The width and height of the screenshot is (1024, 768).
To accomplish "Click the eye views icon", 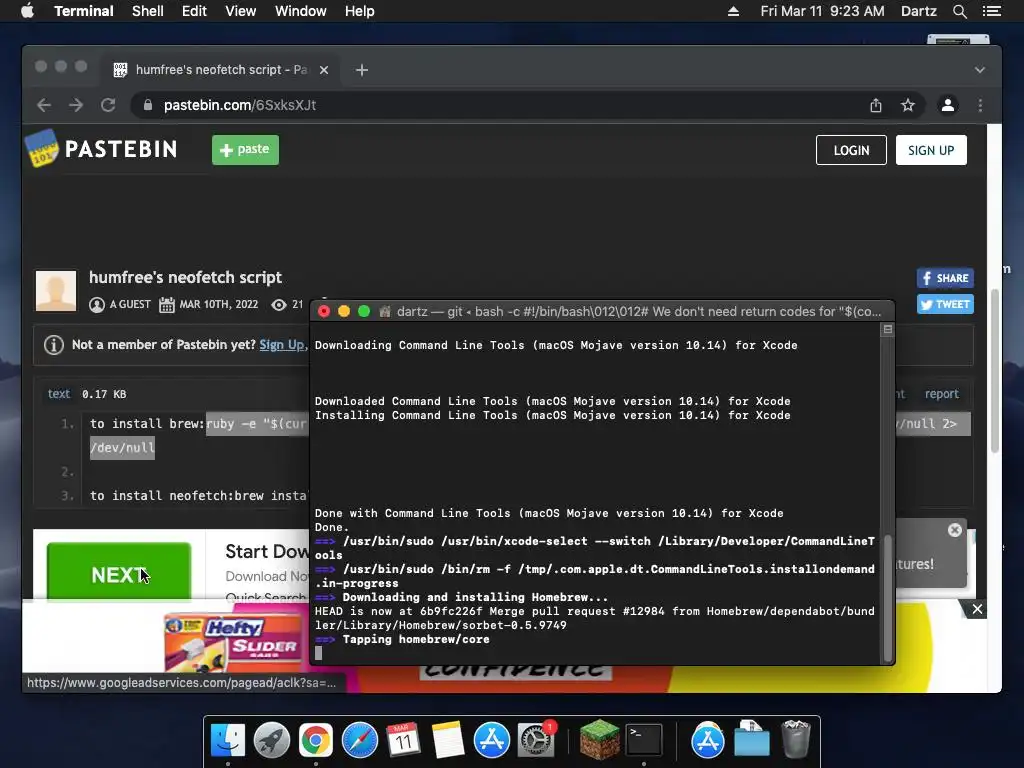I will click(x=279, y=304).
